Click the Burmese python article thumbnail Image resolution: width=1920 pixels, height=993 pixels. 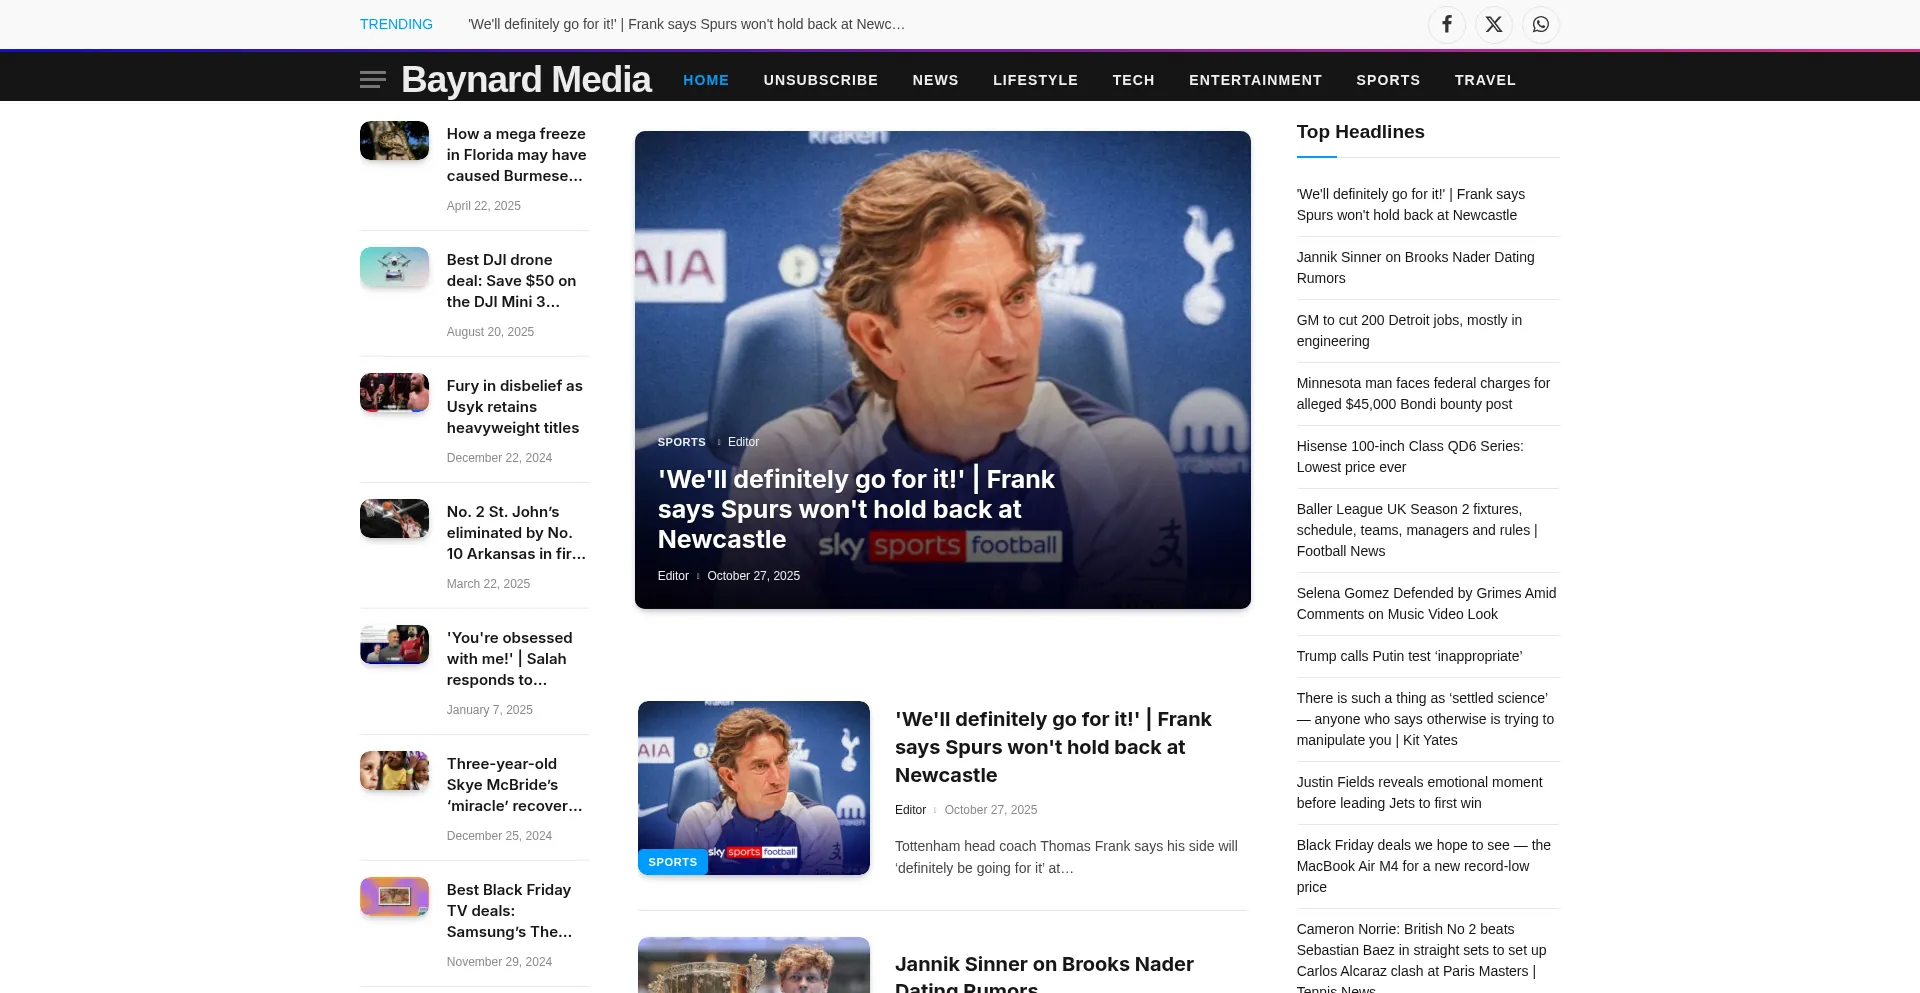tap(394, 141)
